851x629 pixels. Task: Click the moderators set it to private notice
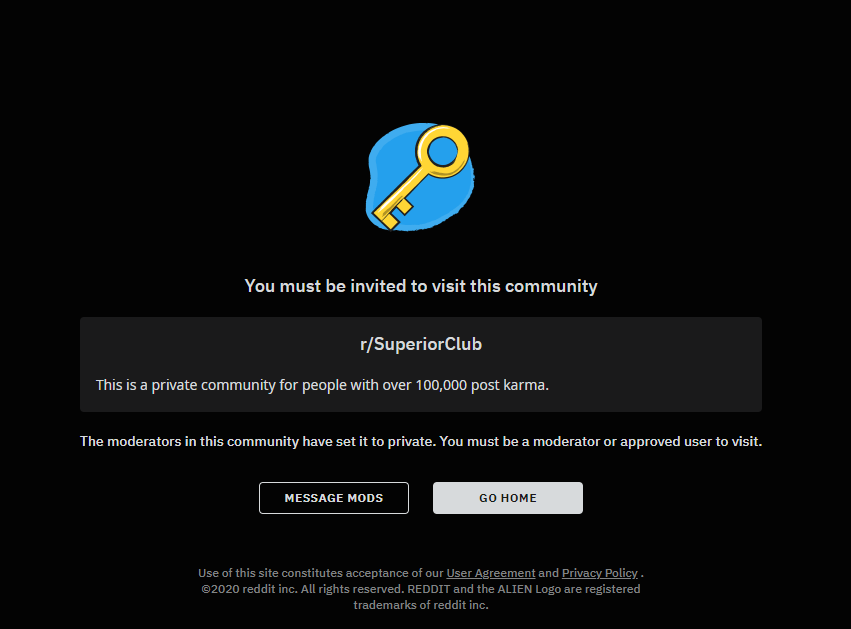[x=421, y=441]
